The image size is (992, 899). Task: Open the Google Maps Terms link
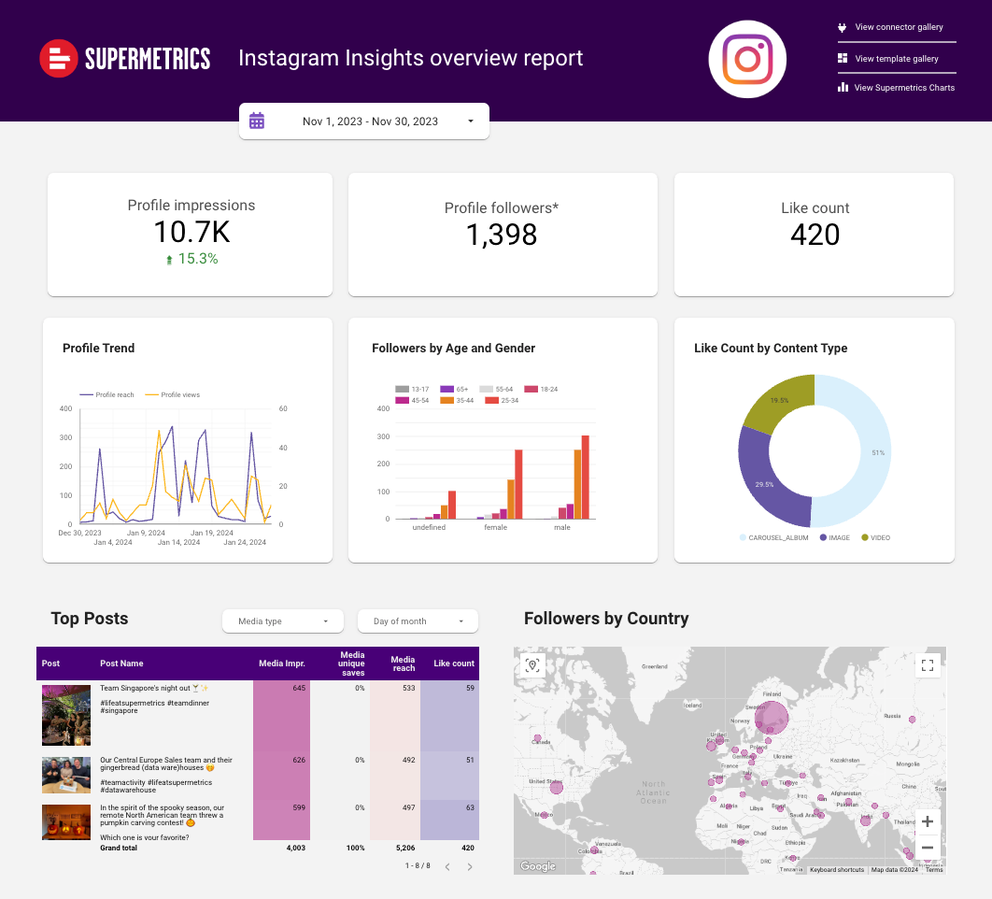tap(936, 869)
